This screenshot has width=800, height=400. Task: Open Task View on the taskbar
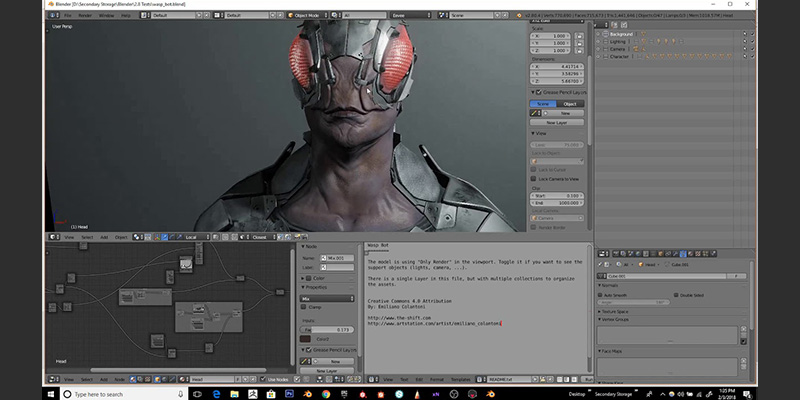pos(197,394)
